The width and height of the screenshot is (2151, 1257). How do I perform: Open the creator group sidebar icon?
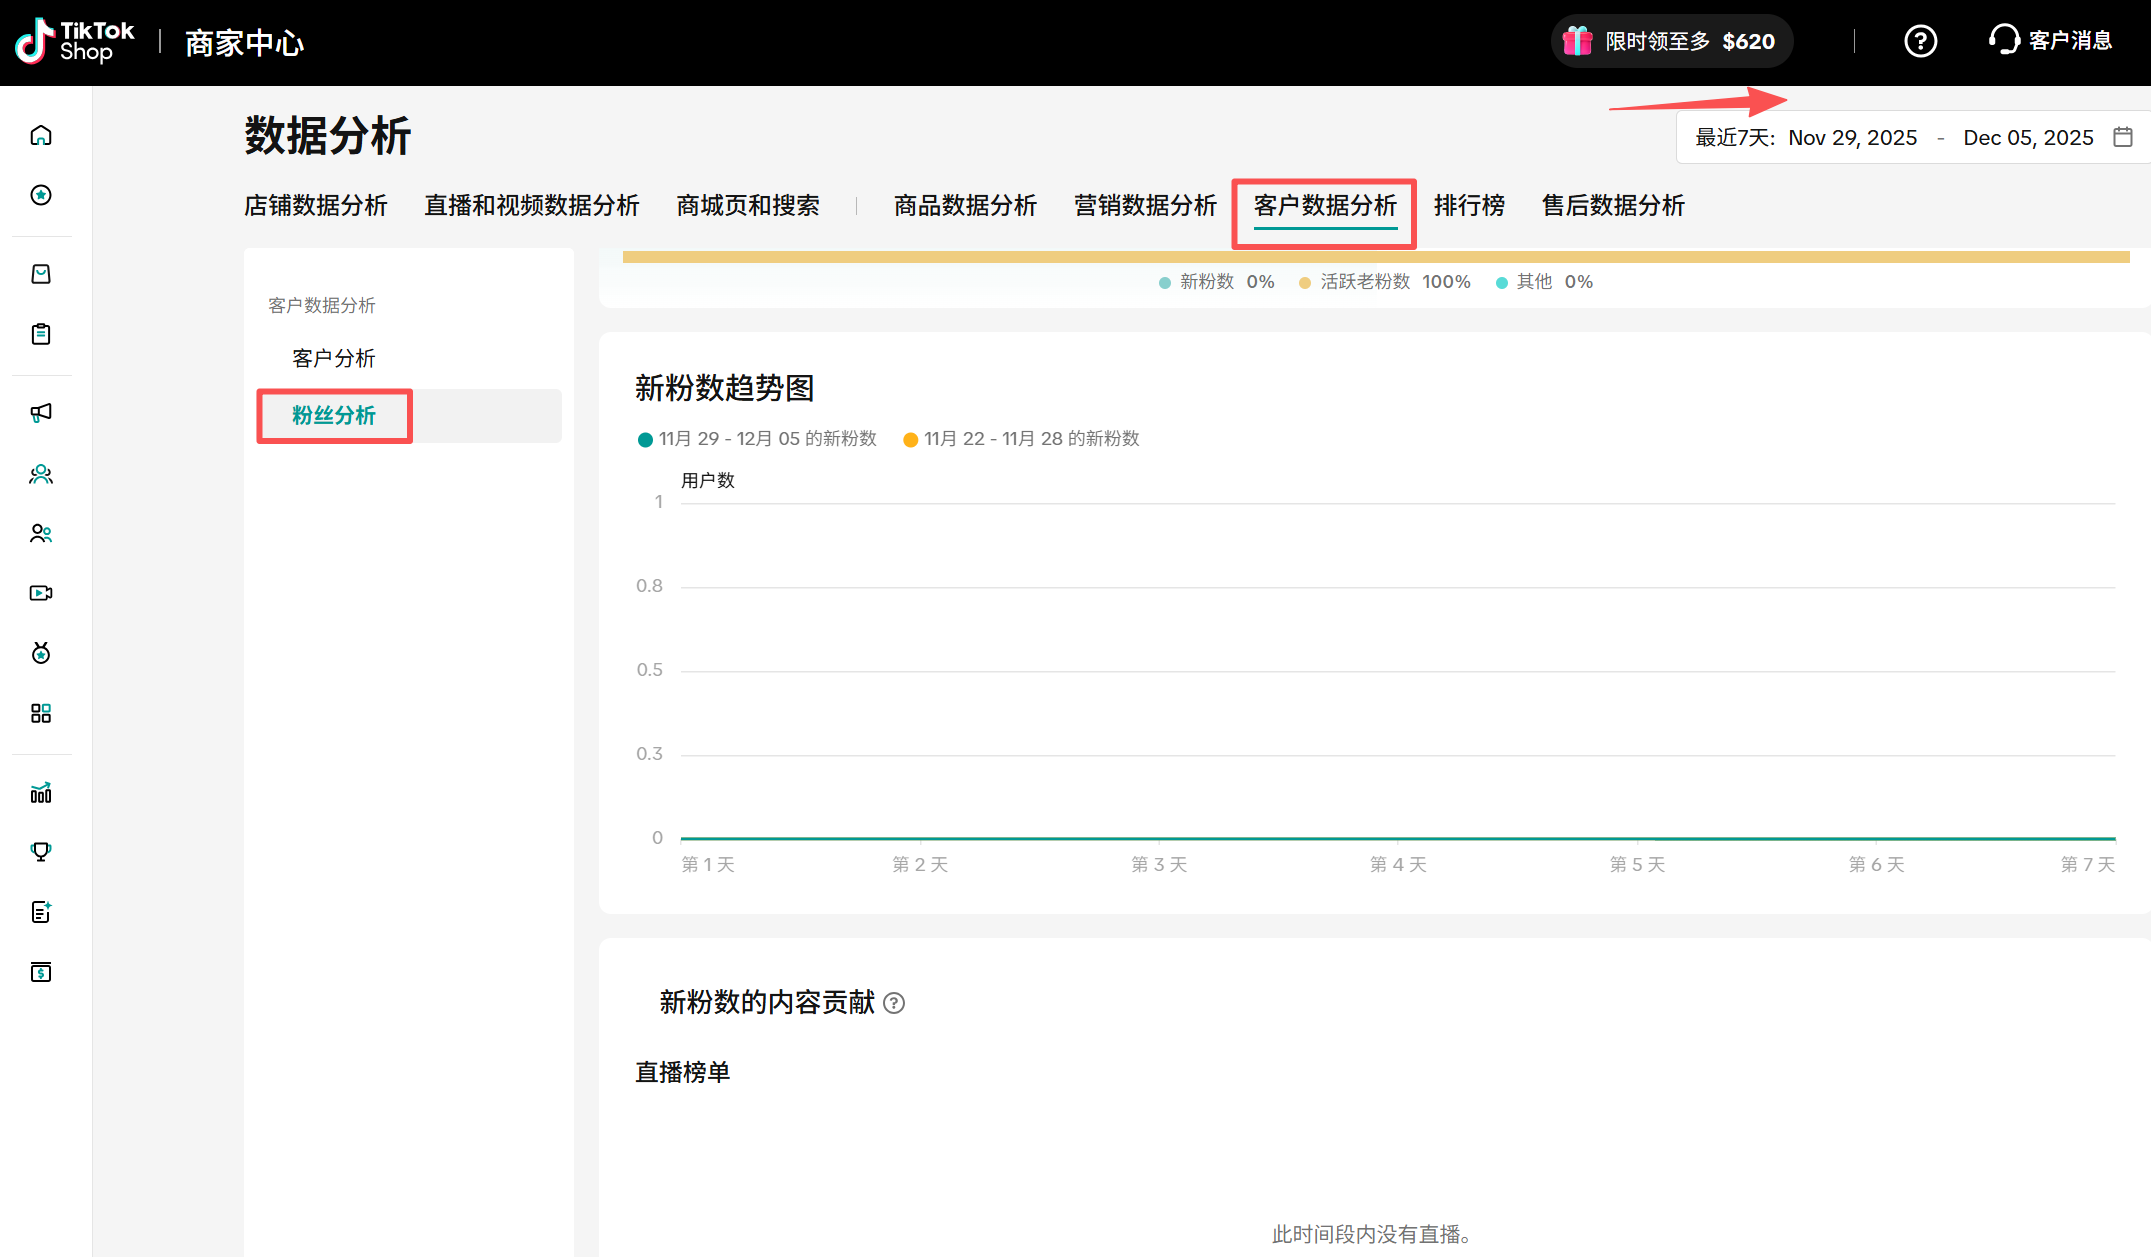coord(41,474)
